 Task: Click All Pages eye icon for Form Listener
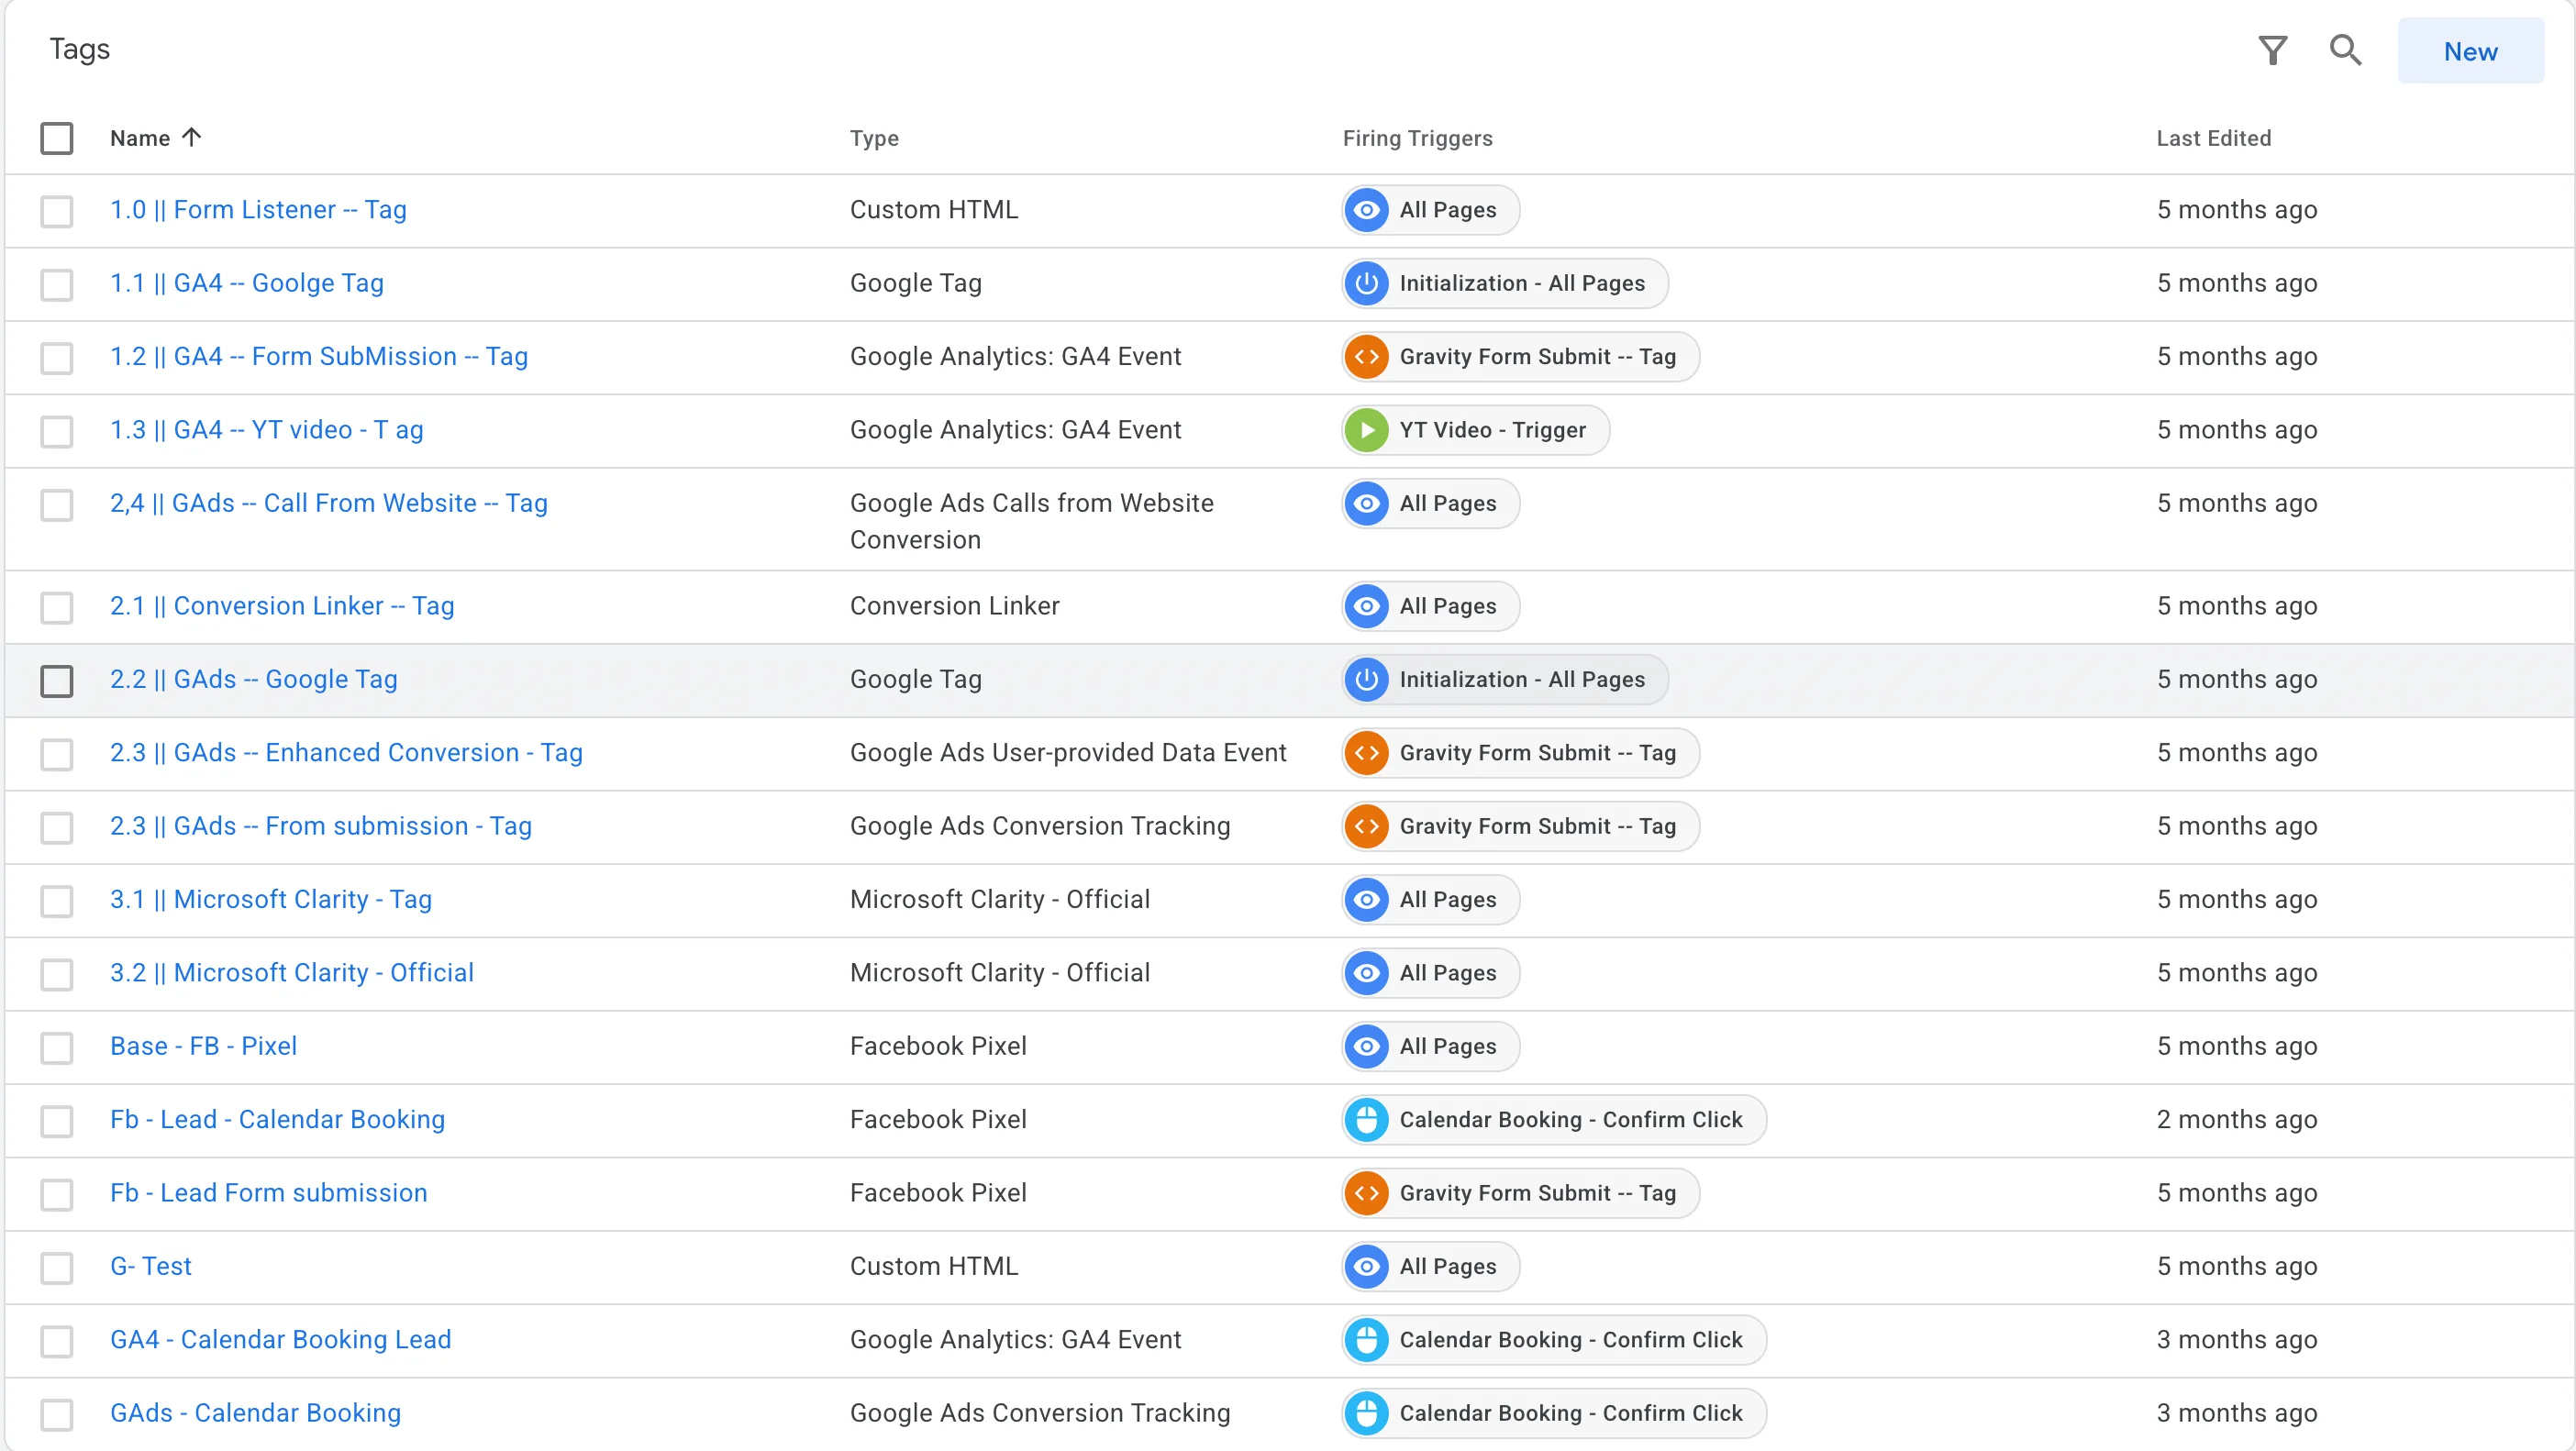[x=1366, y=210]
